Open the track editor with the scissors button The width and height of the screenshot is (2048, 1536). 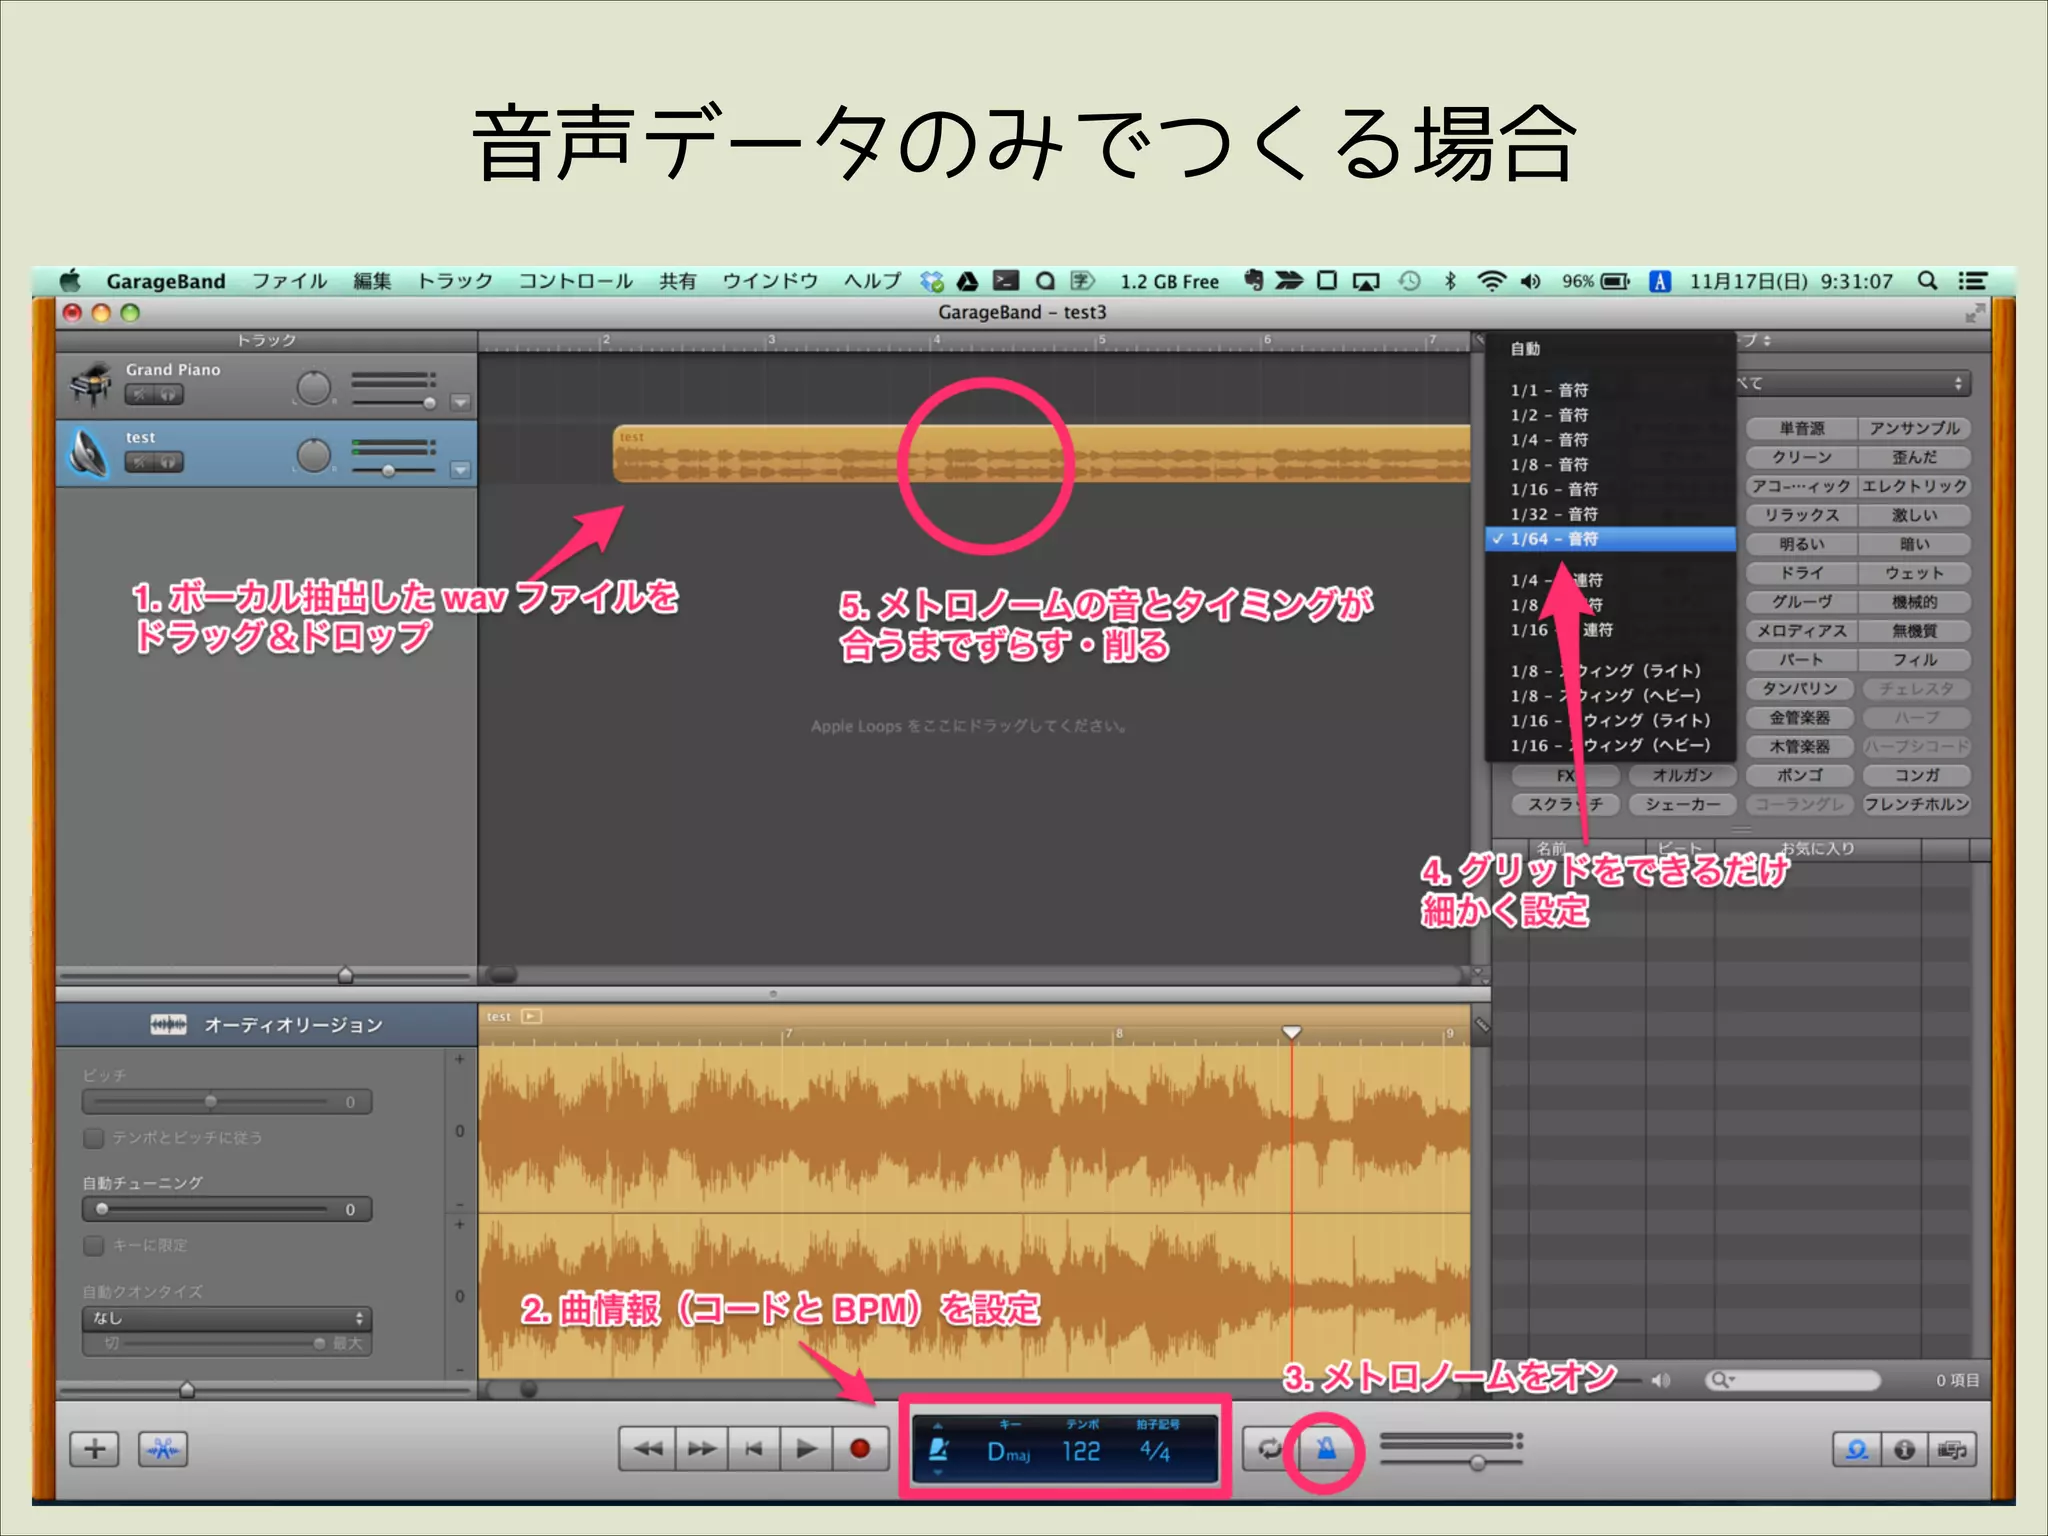(x=163, y=1449)
